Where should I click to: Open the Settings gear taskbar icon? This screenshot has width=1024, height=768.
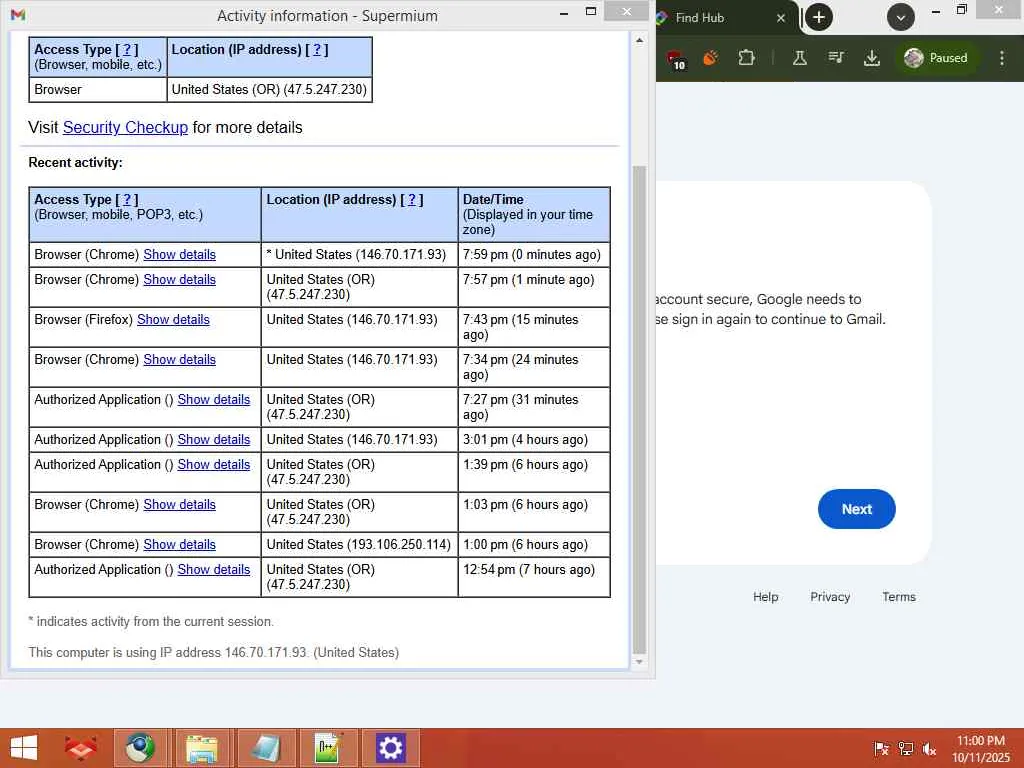click(x=390, y=748)
